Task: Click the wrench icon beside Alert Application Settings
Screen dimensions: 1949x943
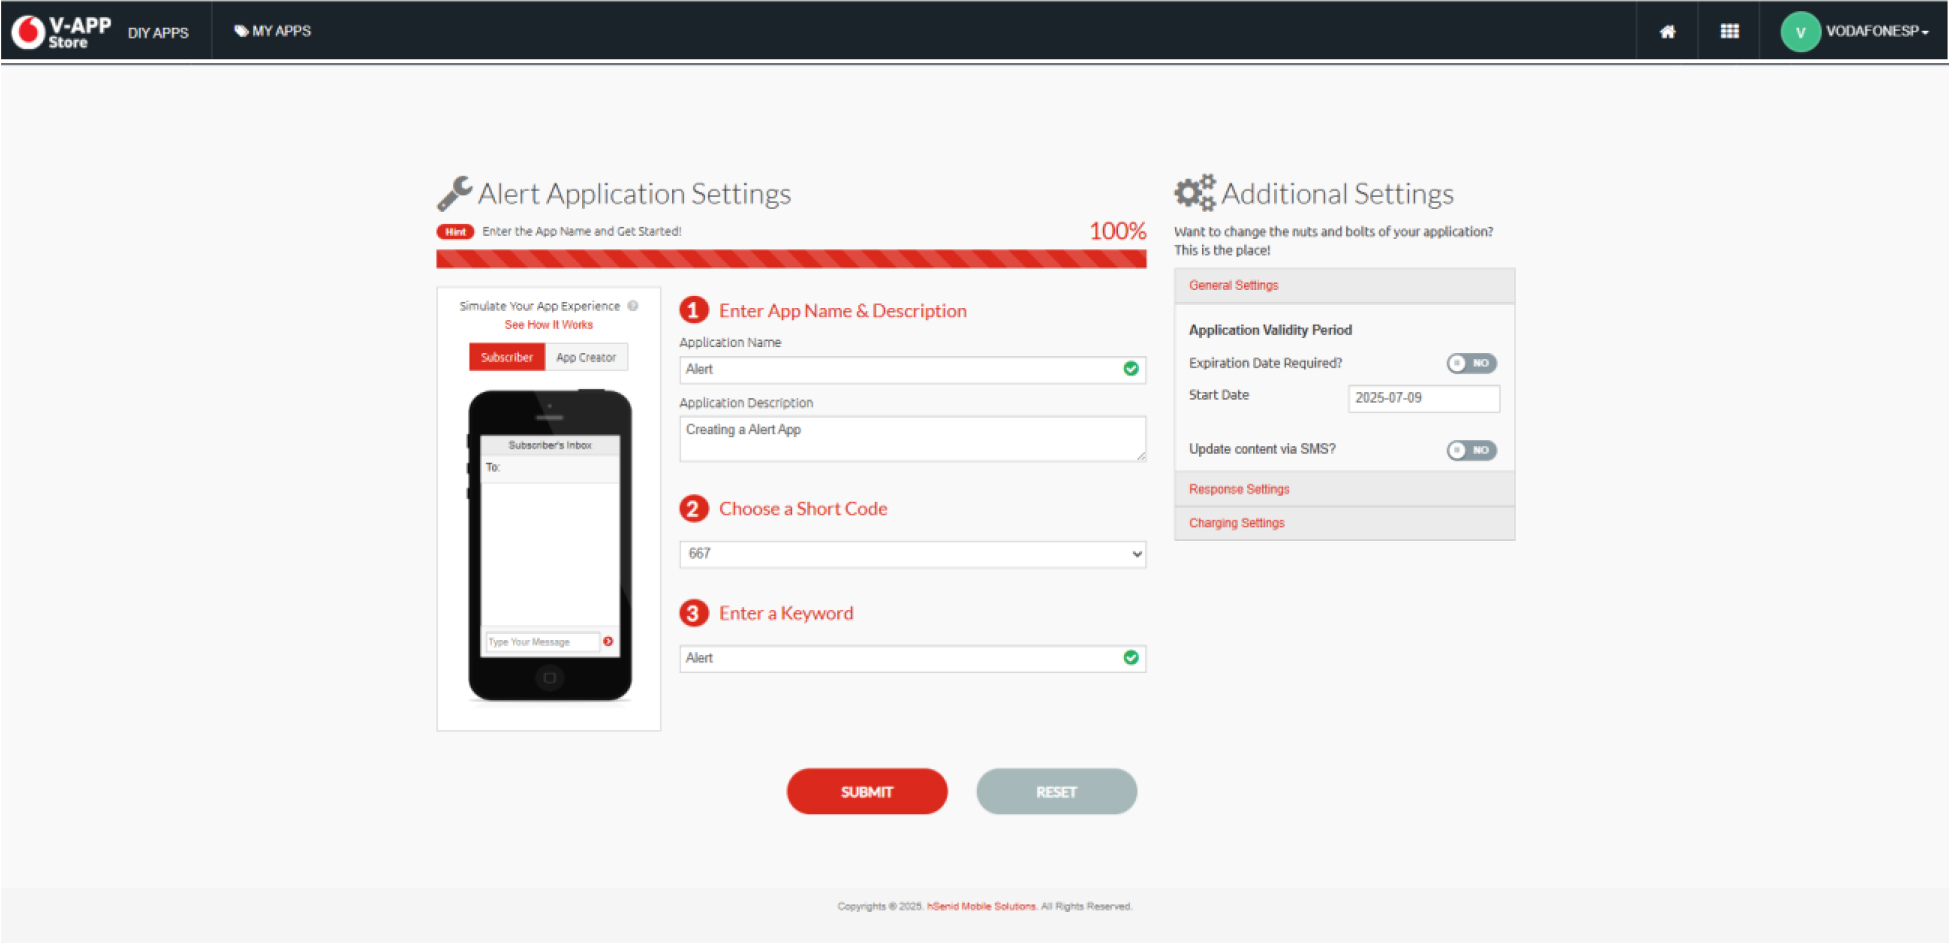Action: pos(456,190)
